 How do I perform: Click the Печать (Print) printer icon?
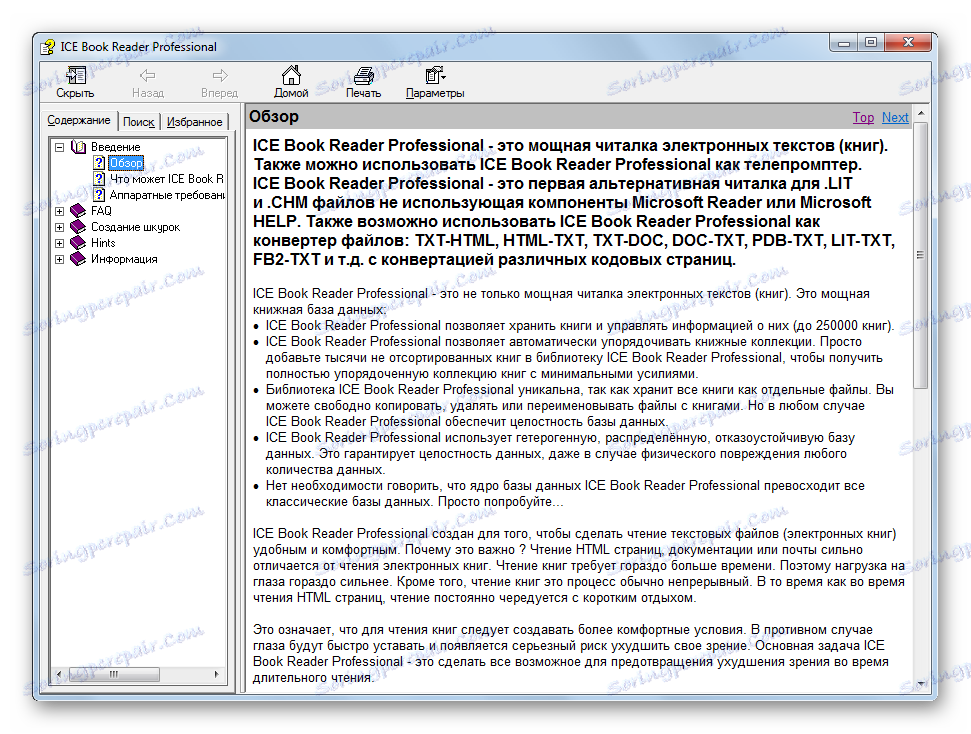point(364,76)
